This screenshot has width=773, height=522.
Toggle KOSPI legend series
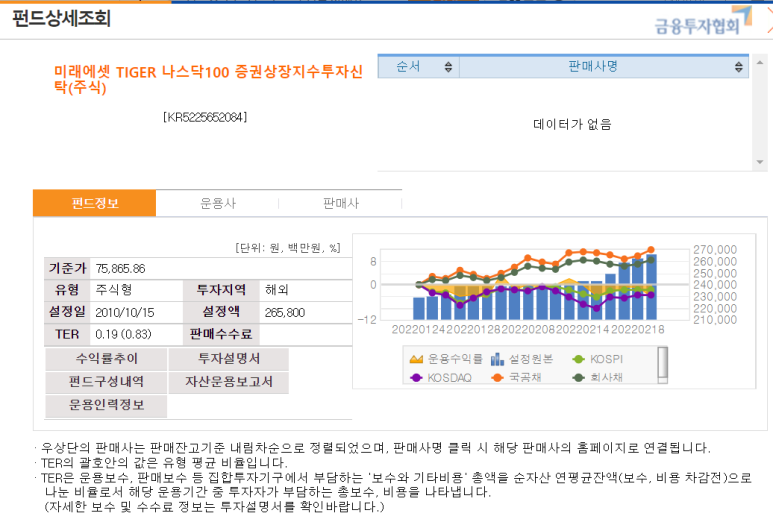pyautogui.click(x=597, y=359)
